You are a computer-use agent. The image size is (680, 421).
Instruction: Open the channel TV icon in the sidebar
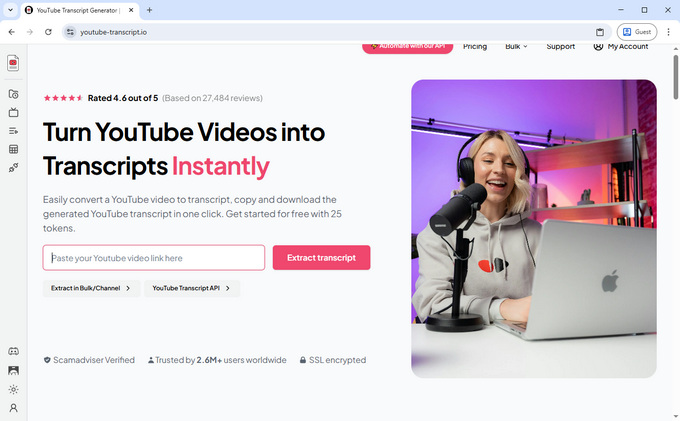pyautogui.click(x=13, y=113)
